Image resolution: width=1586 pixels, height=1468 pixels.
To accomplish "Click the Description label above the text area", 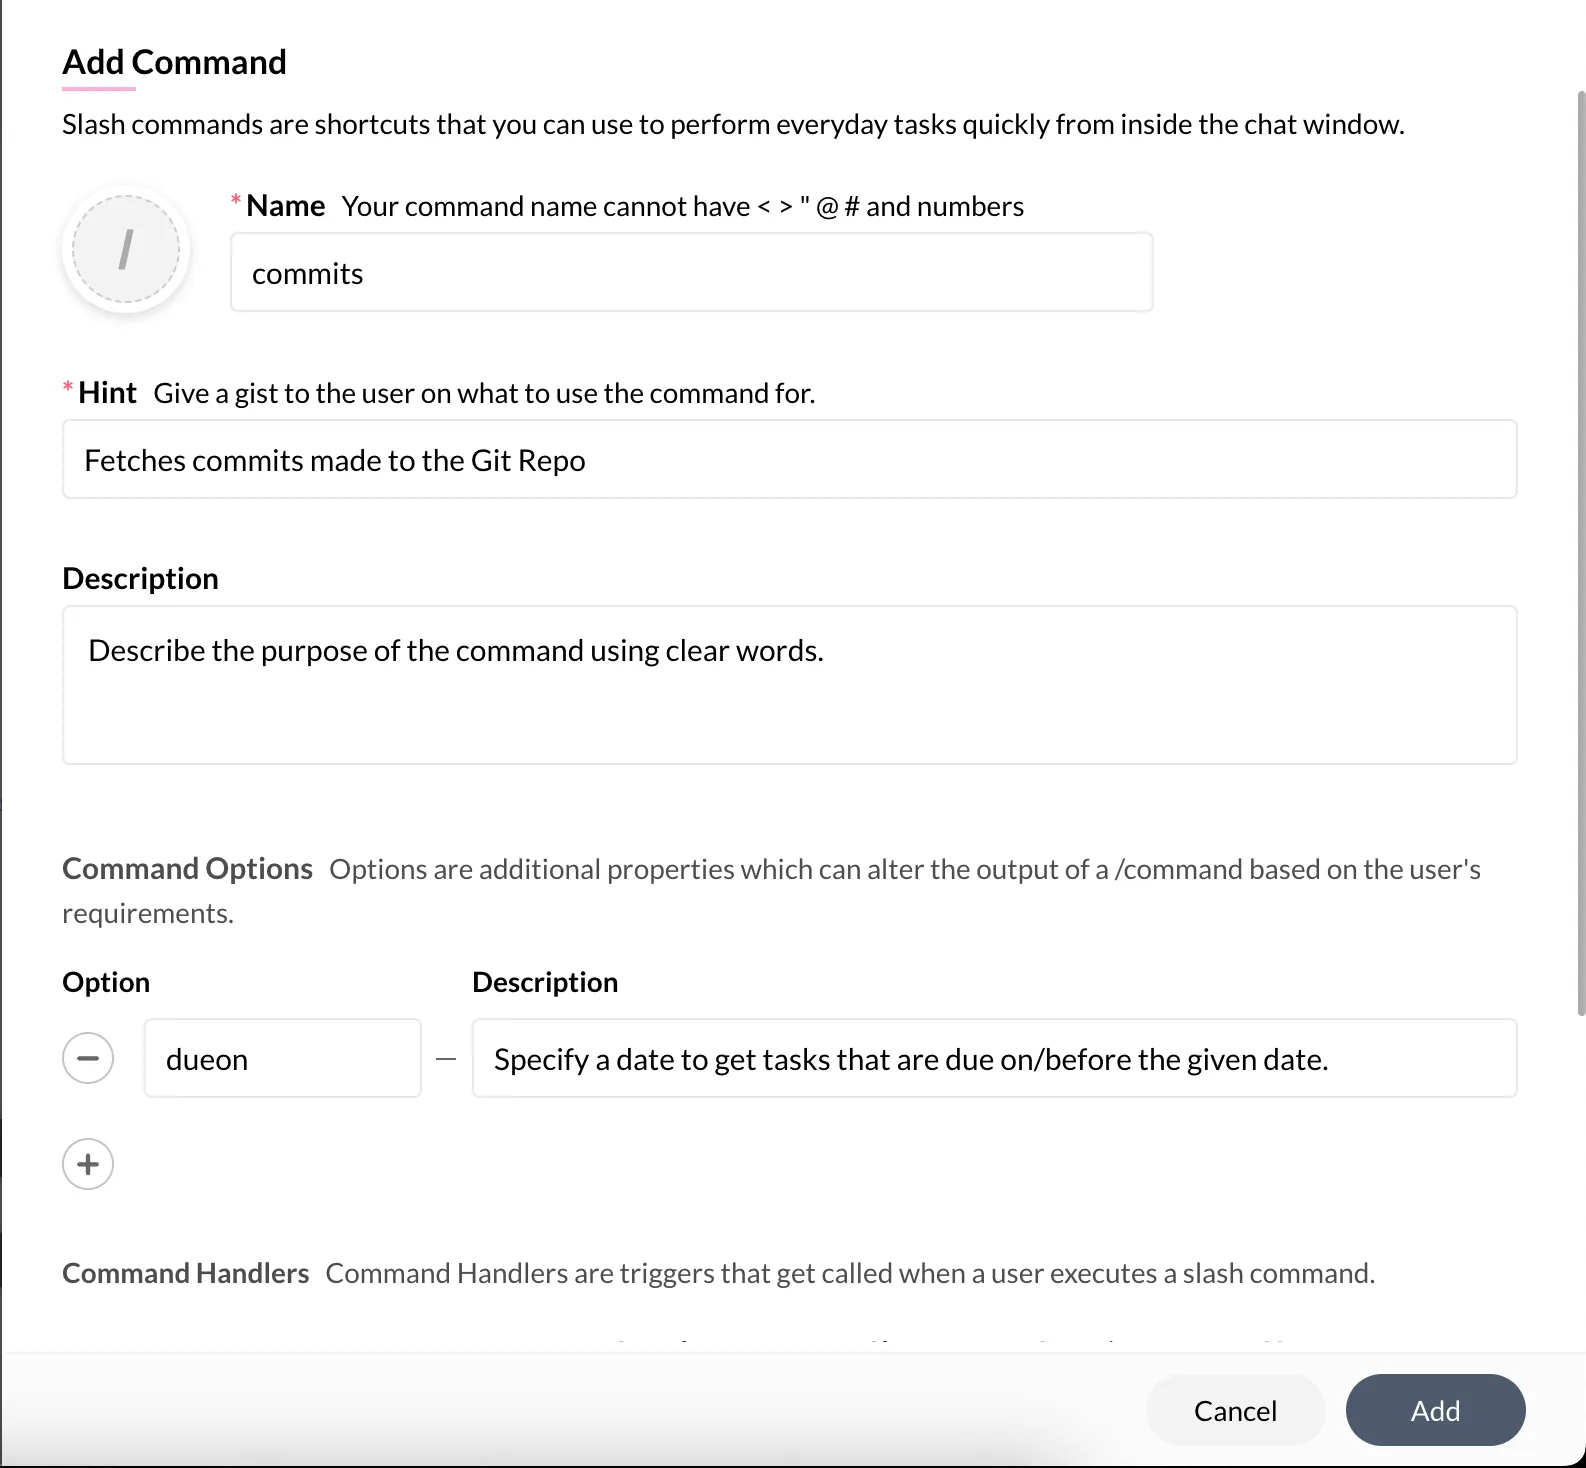I will tap(140, 579).
